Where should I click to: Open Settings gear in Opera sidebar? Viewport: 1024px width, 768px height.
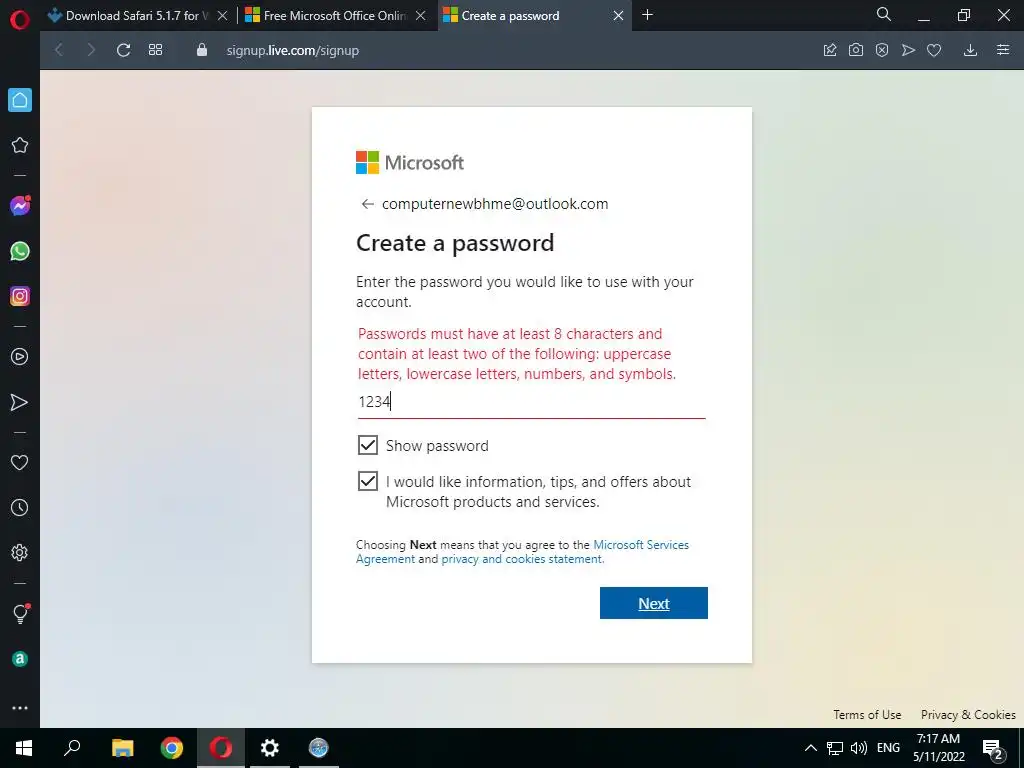pyautogui.click(x=20, y=552)
